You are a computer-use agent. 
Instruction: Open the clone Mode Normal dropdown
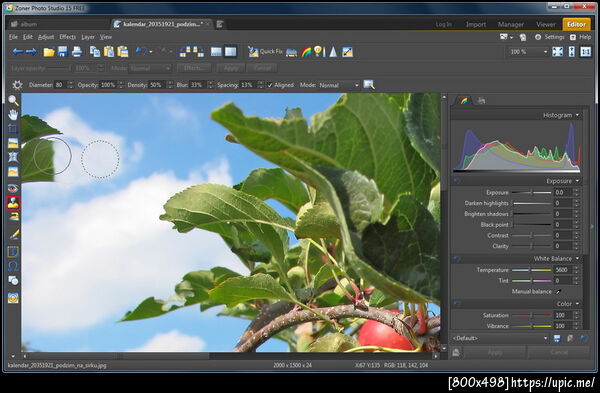tap(339, 85)
